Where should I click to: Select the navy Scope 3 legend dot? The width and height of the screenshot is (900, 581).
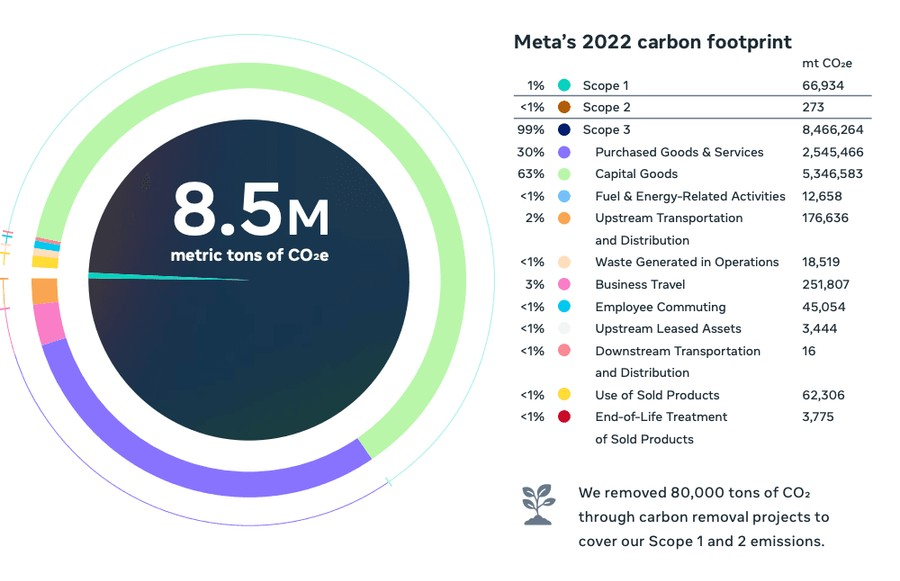pos(564,130)
